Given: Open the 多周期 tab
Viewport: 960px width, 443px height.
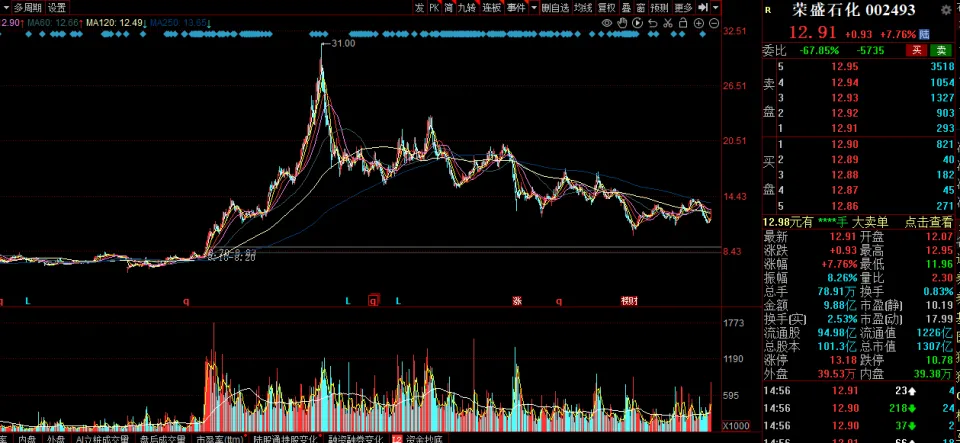Looking at the screenshot, I should tap(28, 7).
